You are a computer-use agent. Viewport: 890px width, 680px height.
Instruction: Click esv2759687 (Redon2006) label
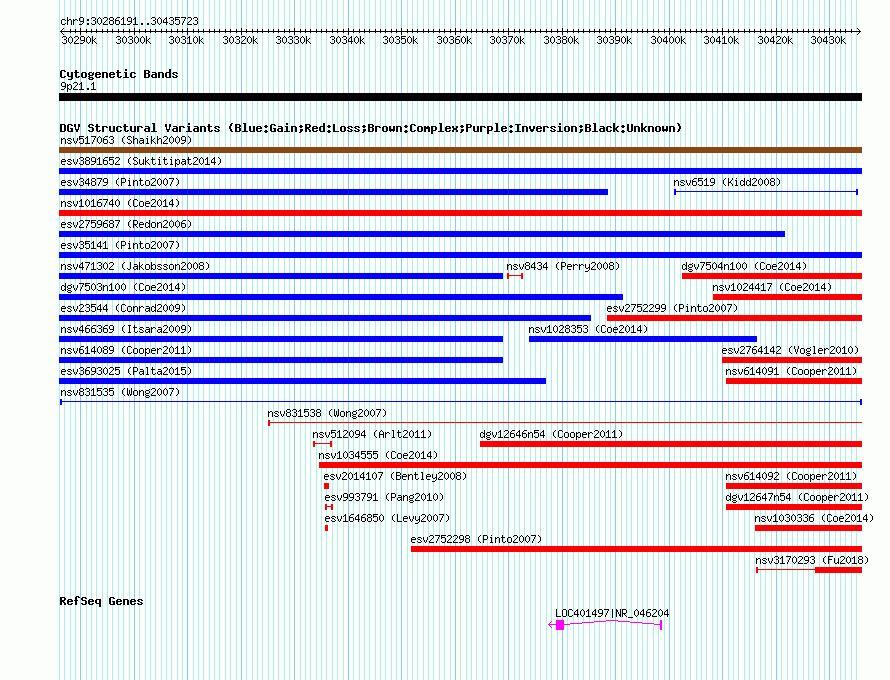point(126,224)
